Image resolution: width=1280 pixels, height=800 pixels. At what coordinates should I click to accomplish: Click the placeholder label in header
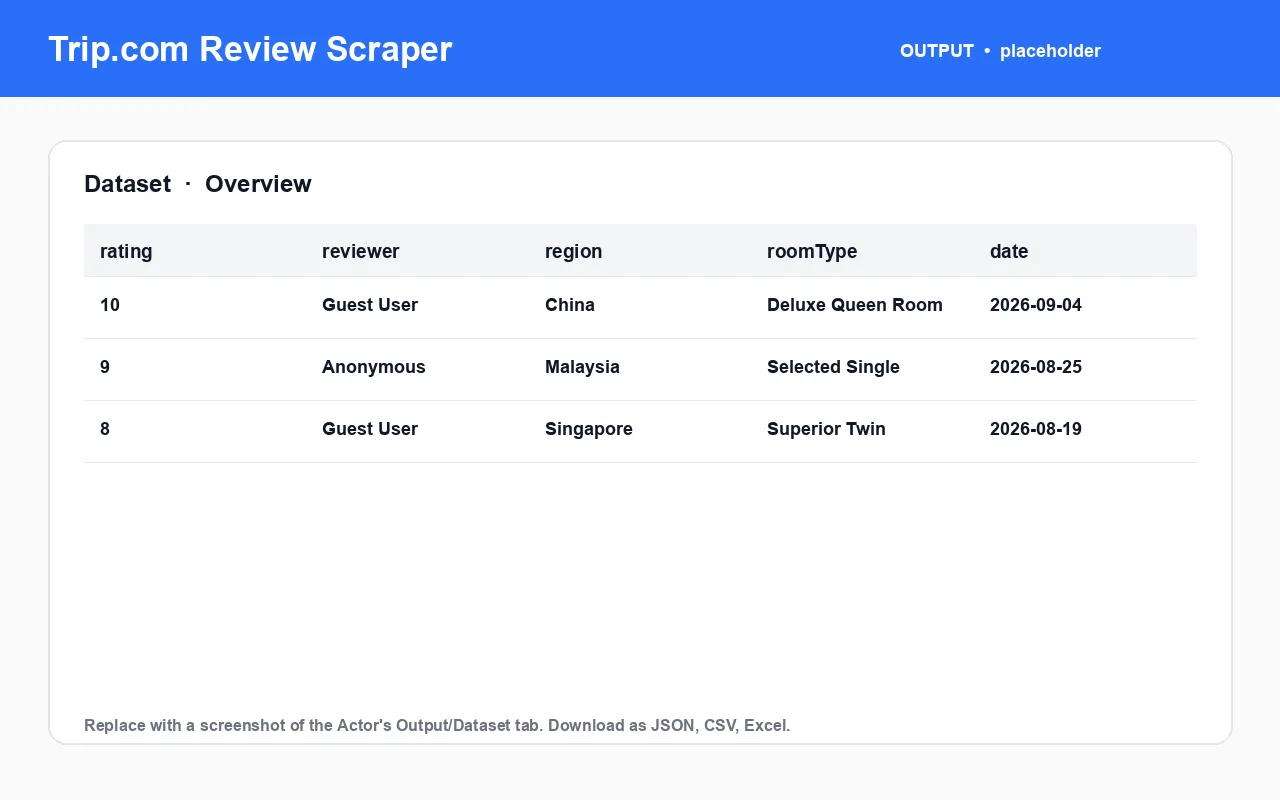click(x=1050, y=51)
